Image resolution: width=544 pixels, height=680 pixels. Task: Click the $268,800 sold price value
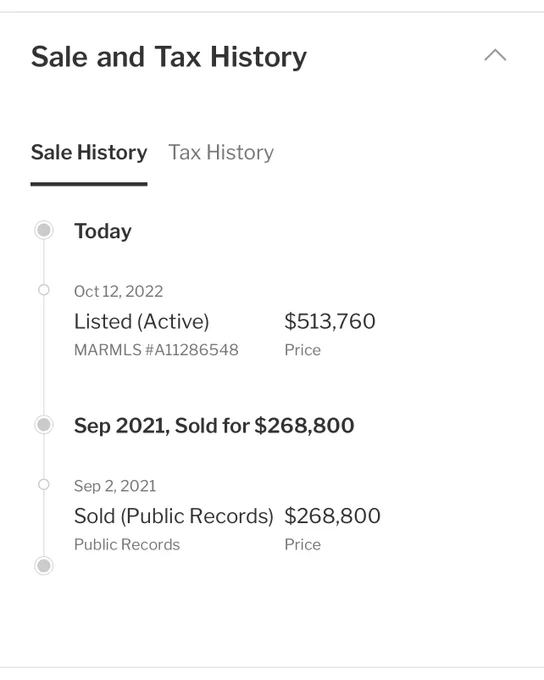[332, 516]
